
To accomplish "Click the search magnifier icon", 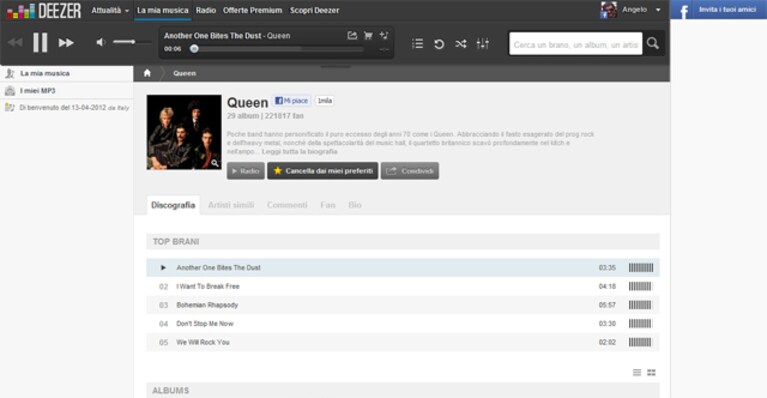I will coord(653,44).
